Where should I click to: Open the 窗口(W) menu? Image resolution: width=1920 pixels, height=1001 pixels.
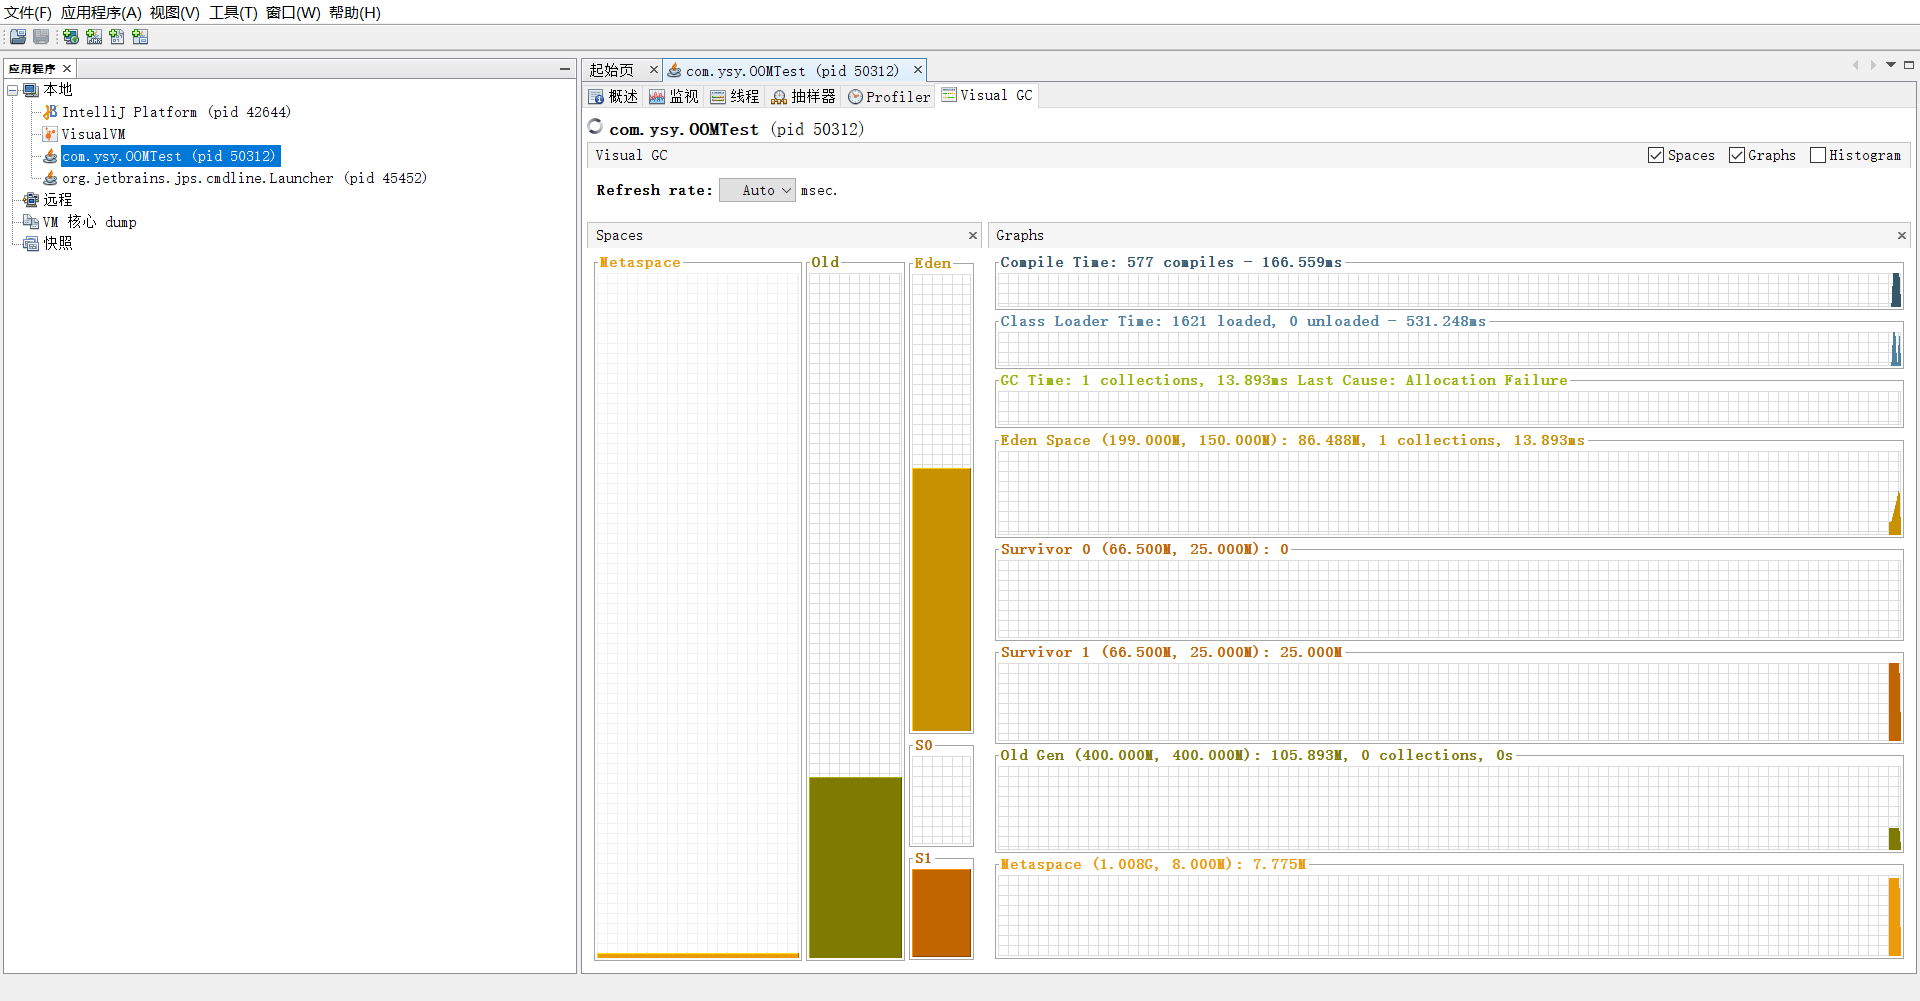[x=293, y=13]
